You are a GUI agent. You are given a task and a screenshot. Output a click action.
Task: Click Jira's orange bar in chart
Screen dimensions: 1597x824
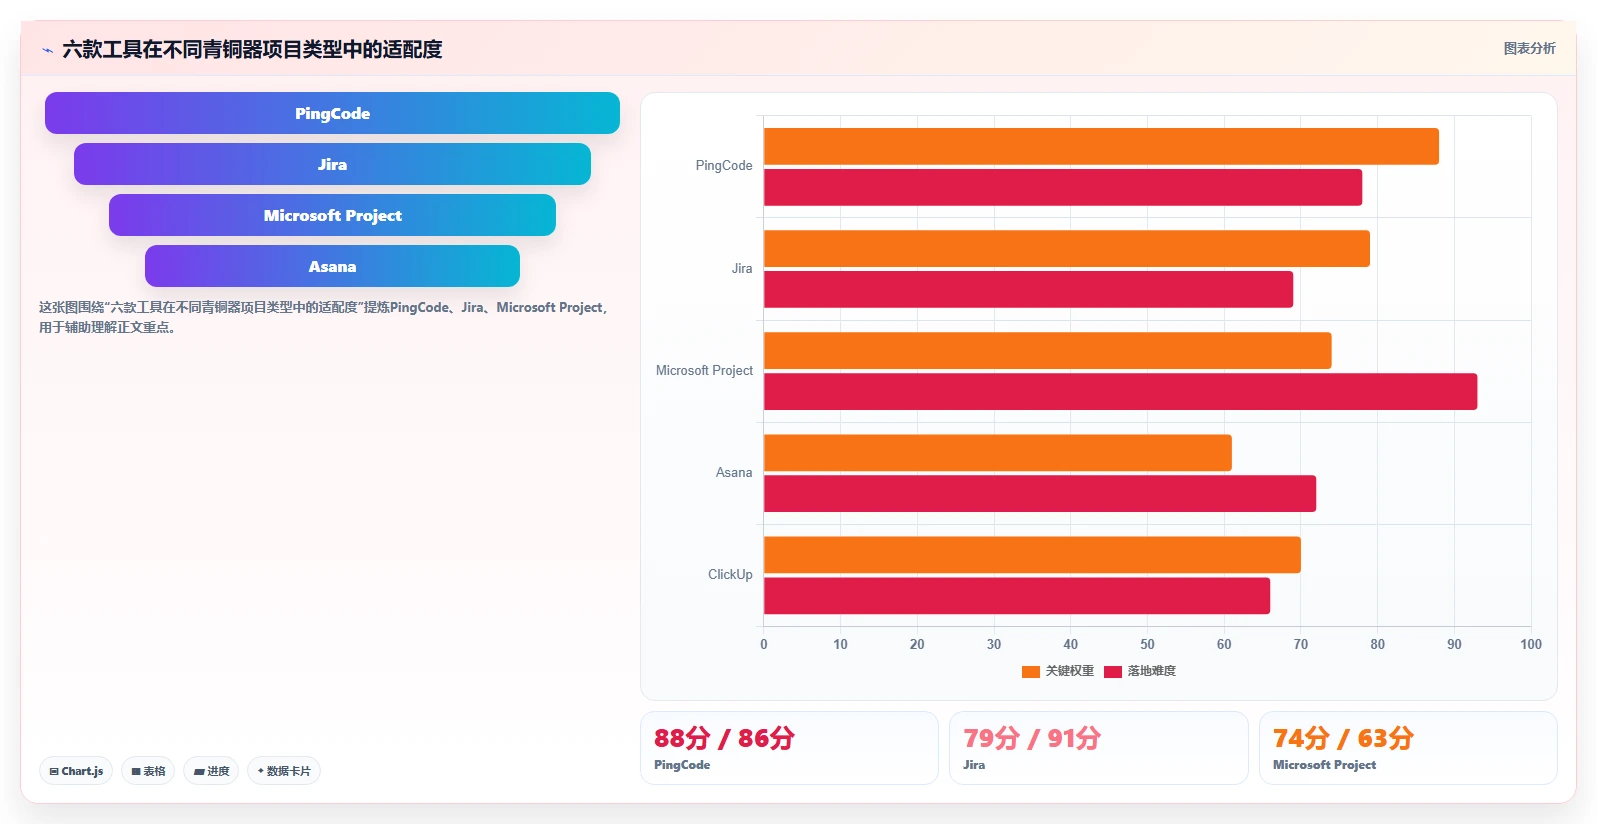(x=1067, y=248)
